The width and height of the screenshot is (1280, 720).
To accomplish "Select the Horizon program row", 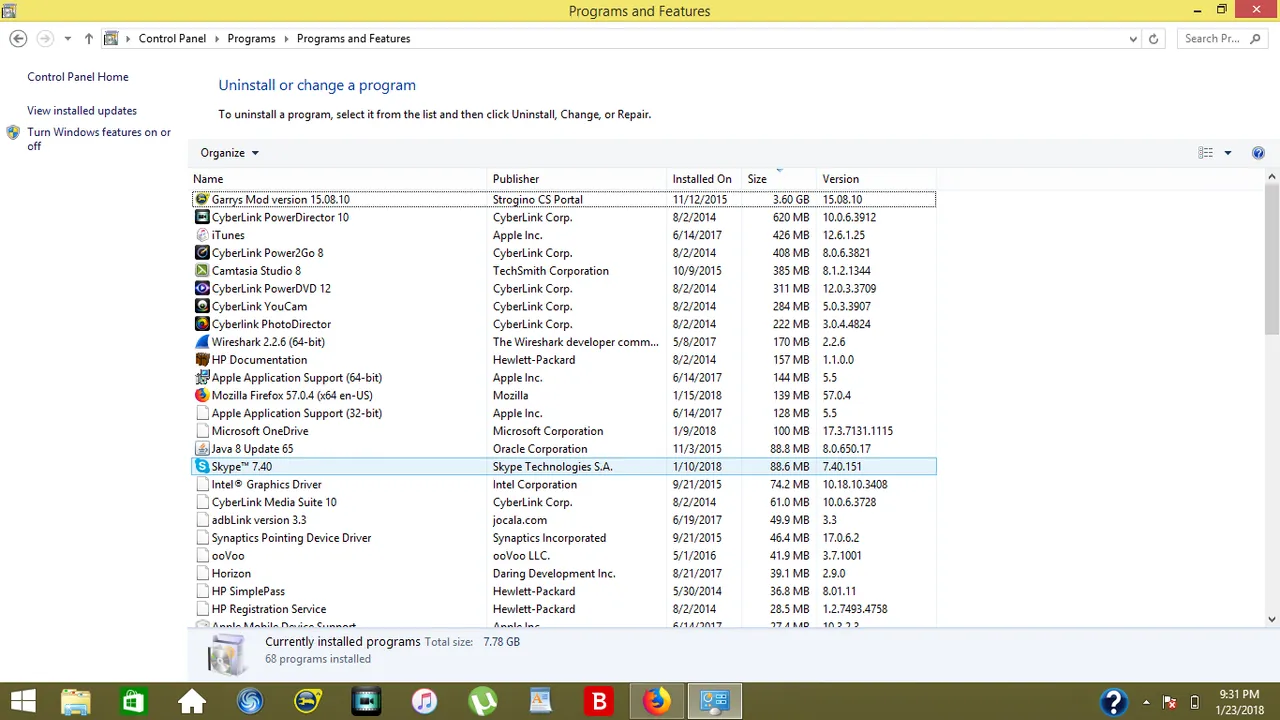I will tap(564, 574).
